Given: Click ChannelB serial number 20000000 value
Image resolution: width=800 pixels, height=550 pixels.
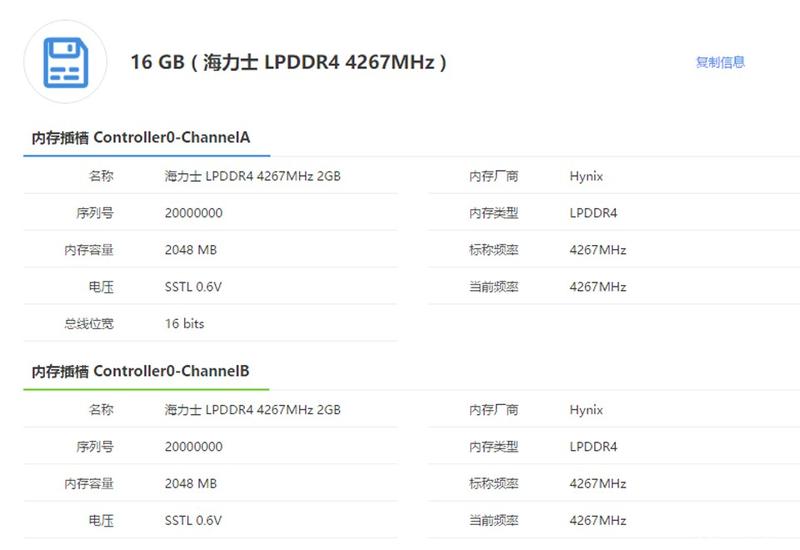Looking at the screenshot, I should [x=193, y=446].
